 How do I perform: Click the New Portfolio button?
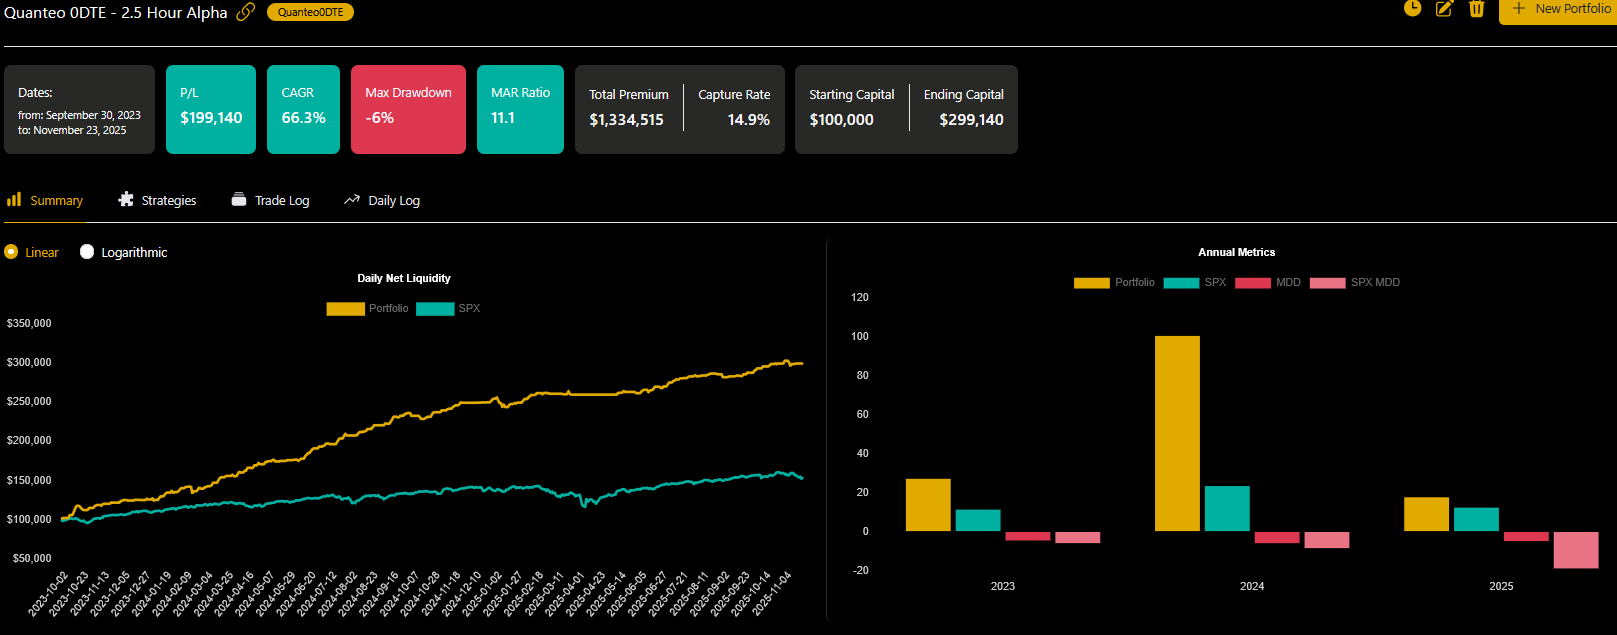tap(1560, 9)
